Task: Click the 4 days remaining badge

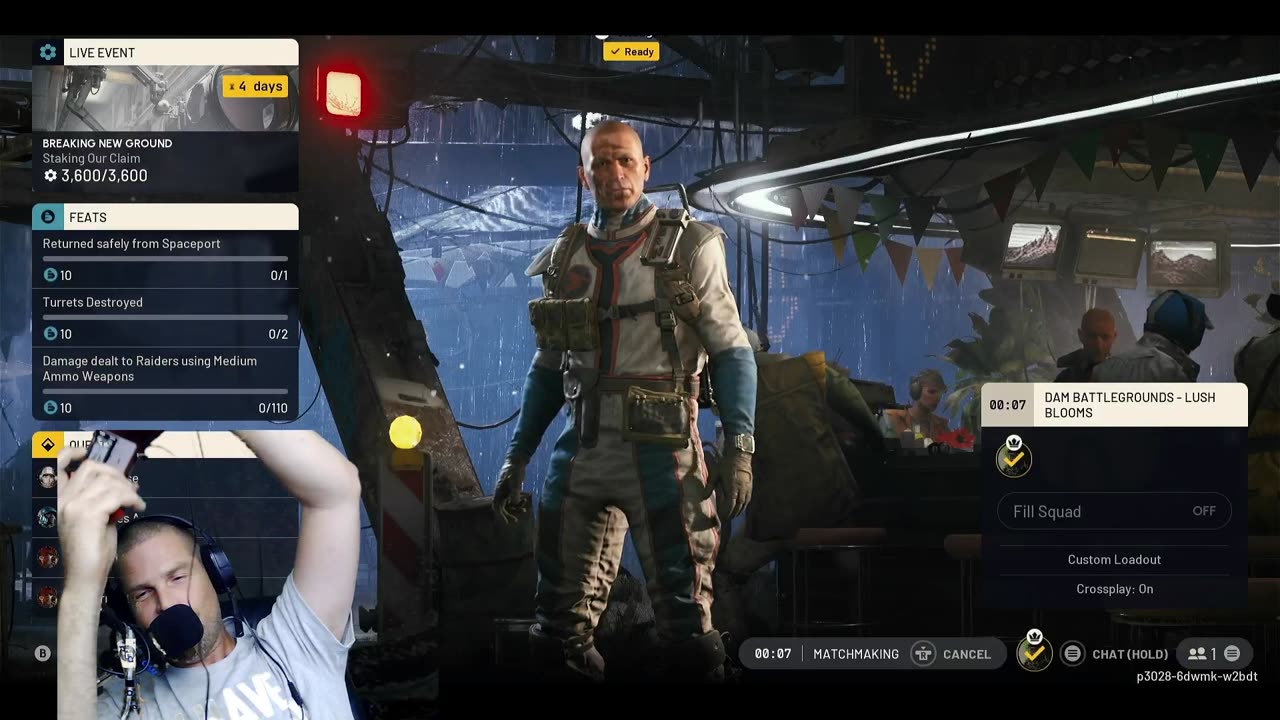Action: tap(255, 87)
